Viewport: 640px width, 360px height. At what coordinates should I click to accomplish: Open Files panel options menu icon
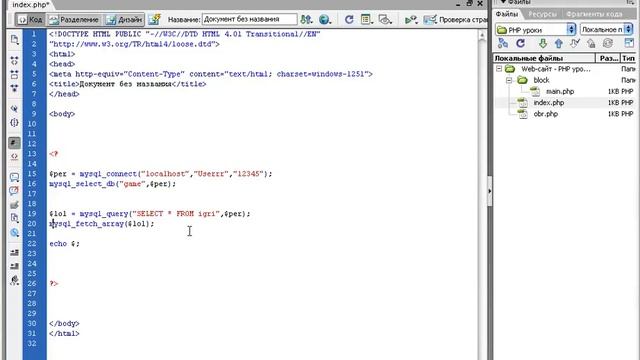click(x=630, y=2)
